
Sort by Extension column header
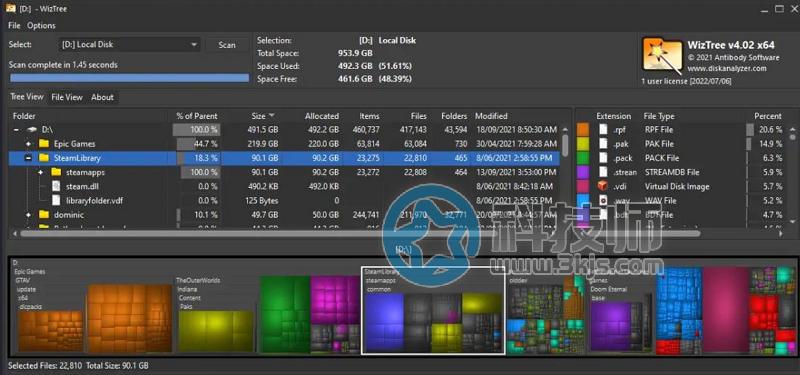[613, 116]
